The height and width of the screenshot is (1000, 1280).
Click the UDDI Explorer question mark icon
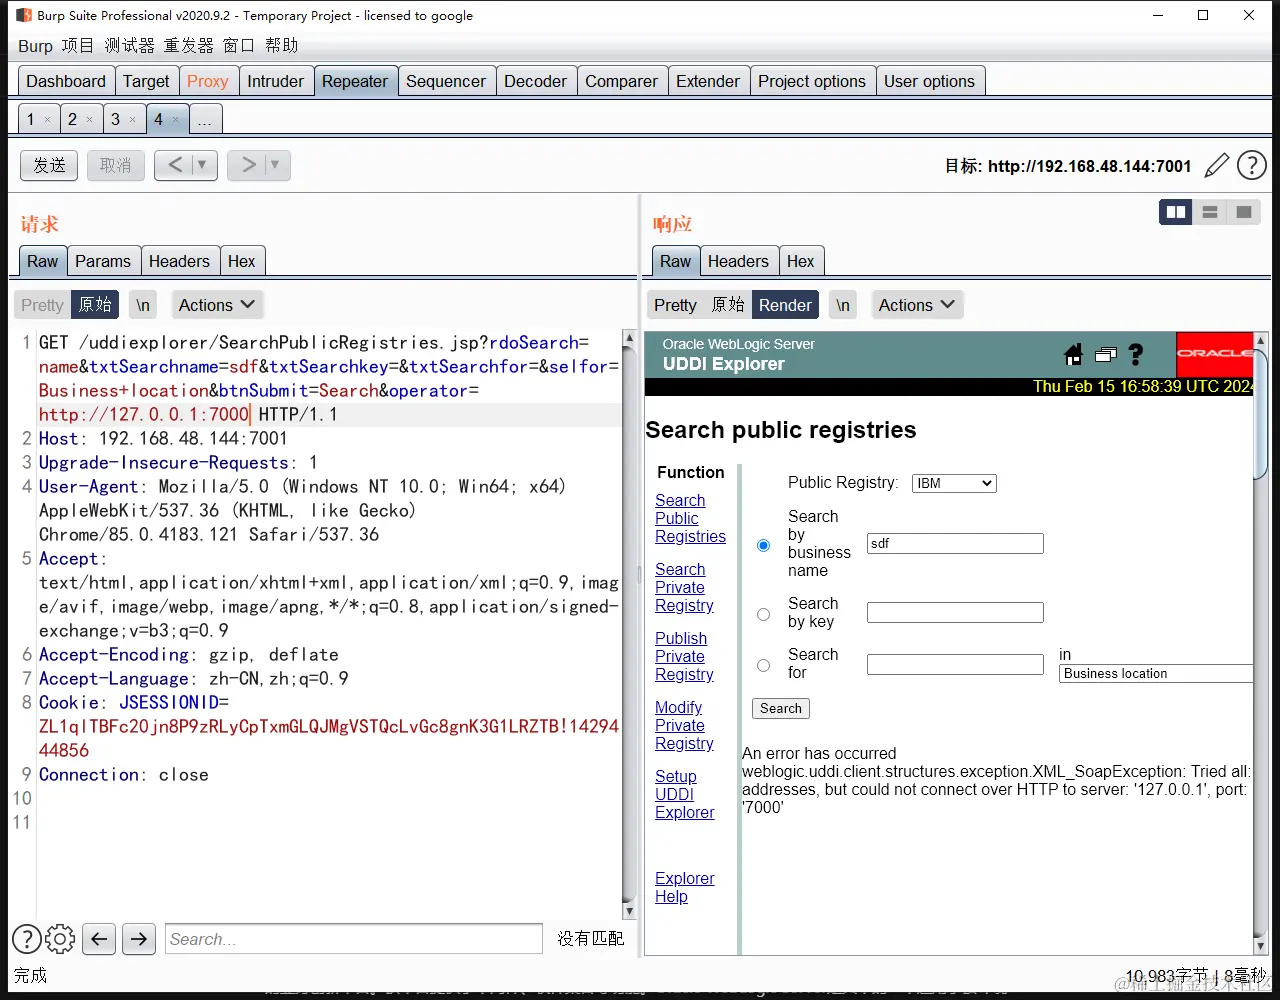tap(1135, 354)
